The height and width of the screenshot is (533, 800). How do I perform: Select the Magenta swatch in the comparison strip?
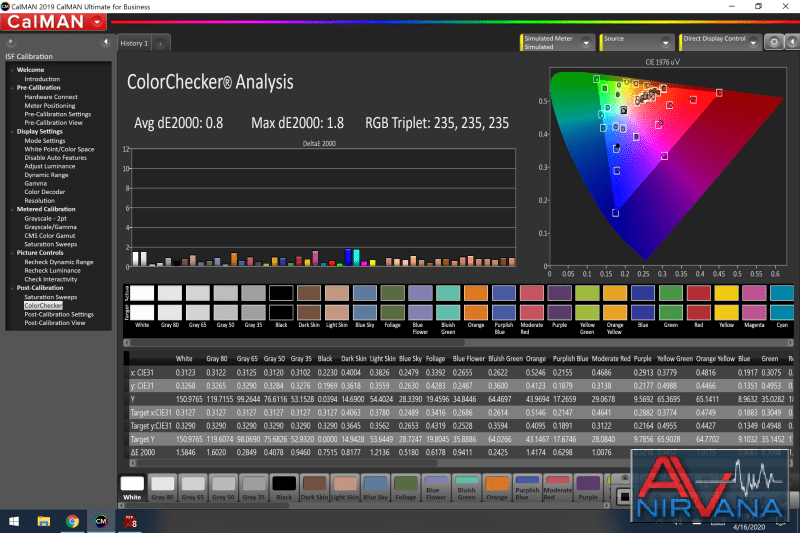point(754,302)
